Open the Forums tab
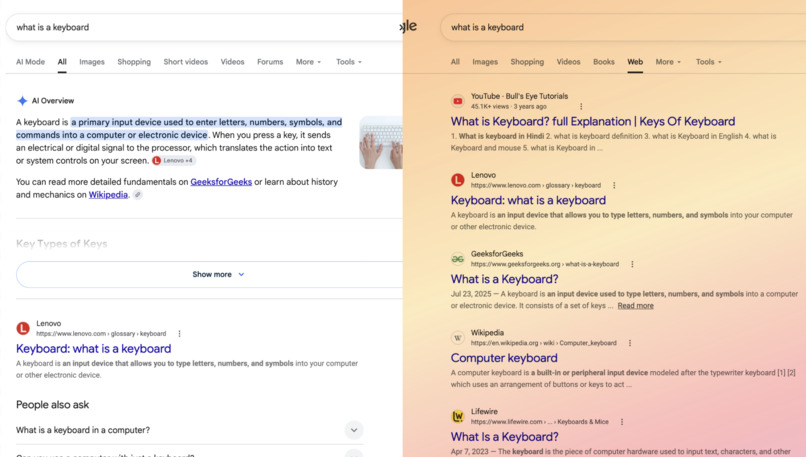Image resolution: width=806 pixels, height=457 pixels. pos(270,62)
